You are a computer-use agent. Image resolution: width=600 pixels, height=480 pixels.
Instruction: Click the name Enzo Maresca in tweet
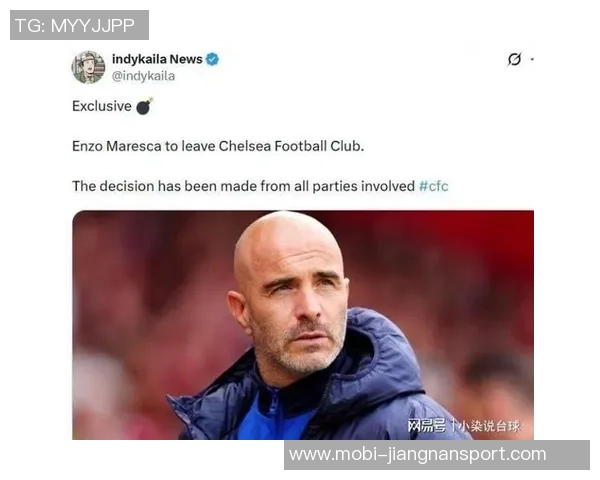pos(117,146)
